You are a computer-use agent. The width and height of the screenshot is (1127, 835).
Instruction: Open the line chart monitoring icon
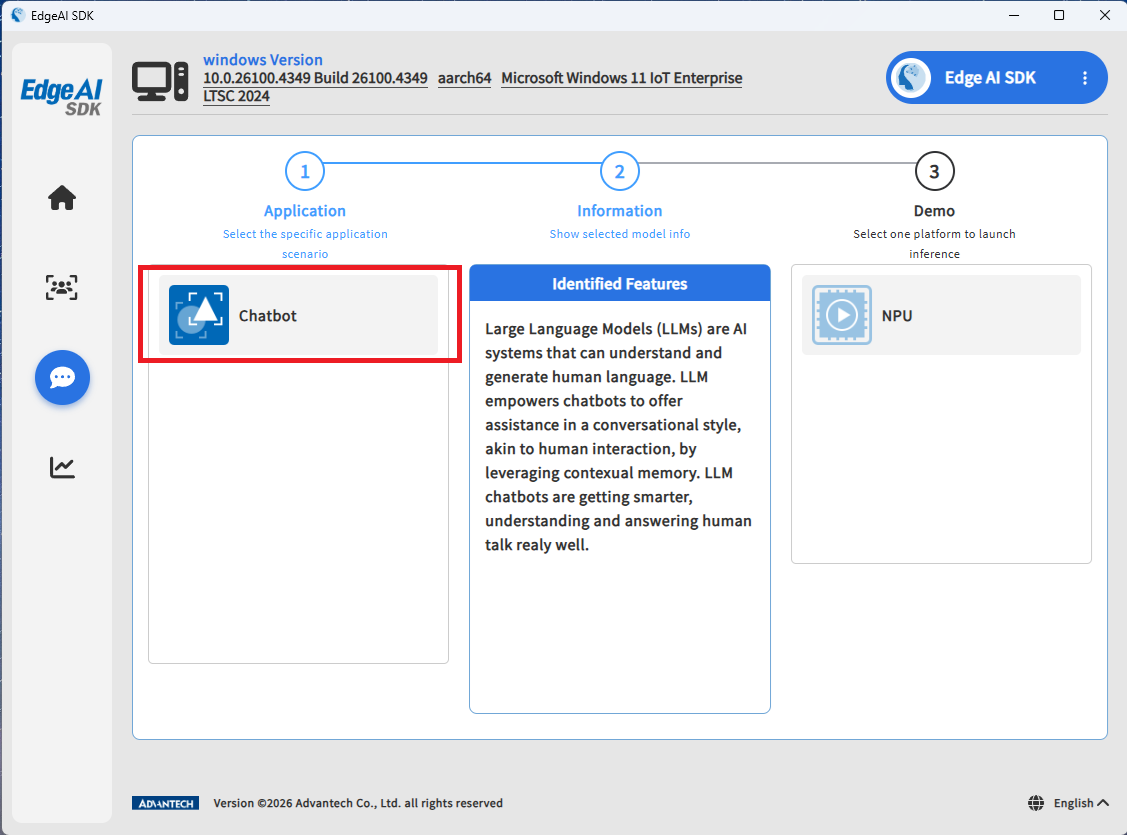pos(62,467)
